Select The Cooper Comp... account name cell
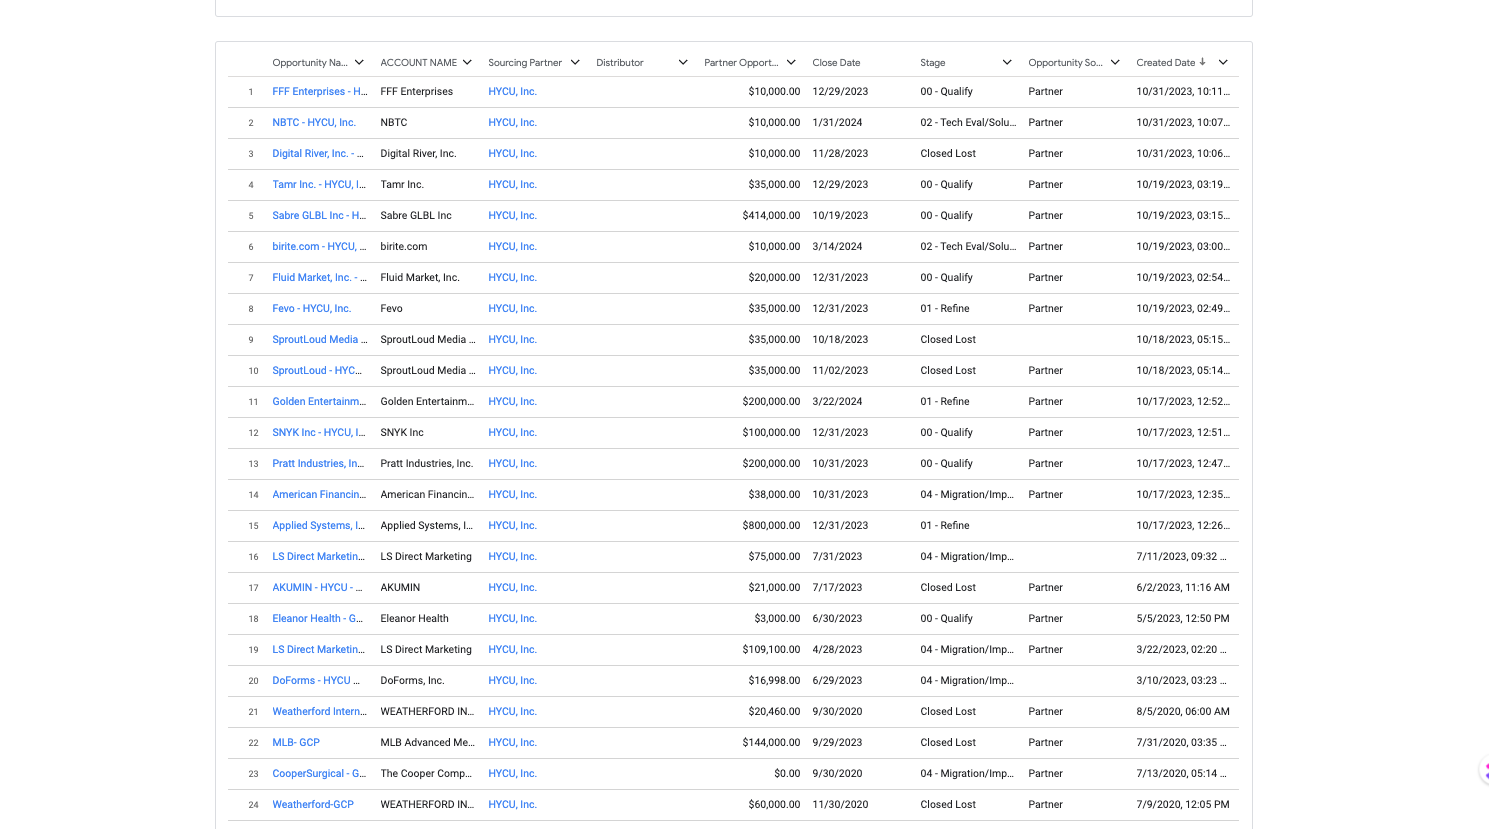 [x=427, y=774]
